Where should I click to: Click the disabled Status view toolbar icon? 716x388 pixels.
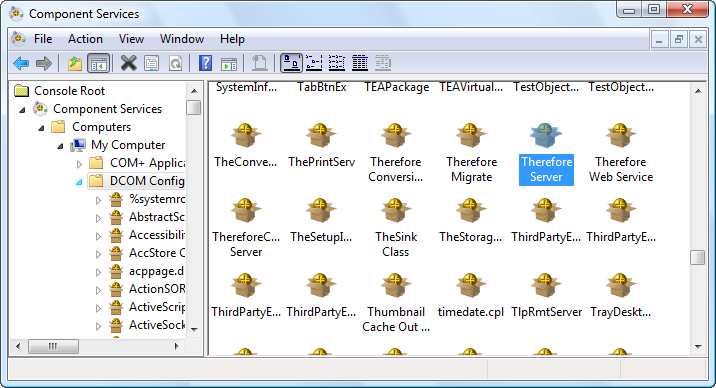tap(383, 63)
